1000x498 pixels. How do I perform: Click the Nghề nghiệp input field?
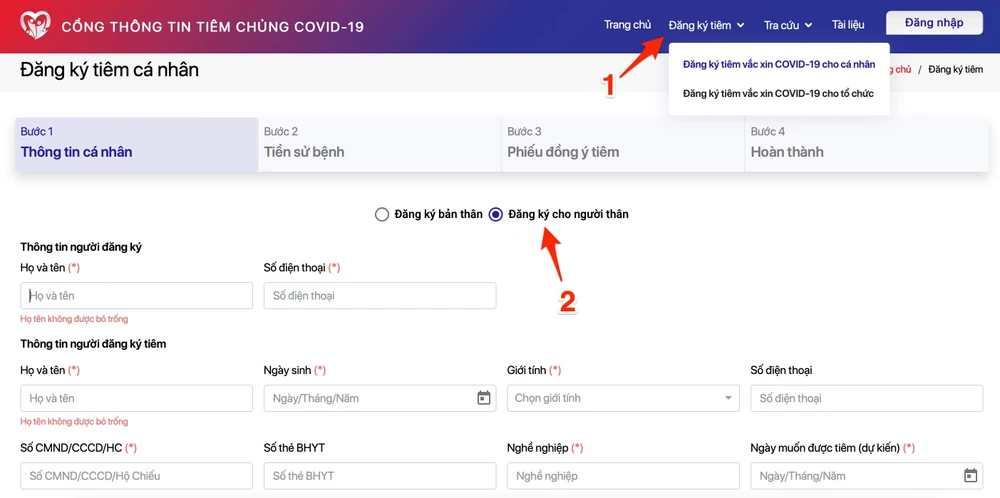[x=622, y=476]
